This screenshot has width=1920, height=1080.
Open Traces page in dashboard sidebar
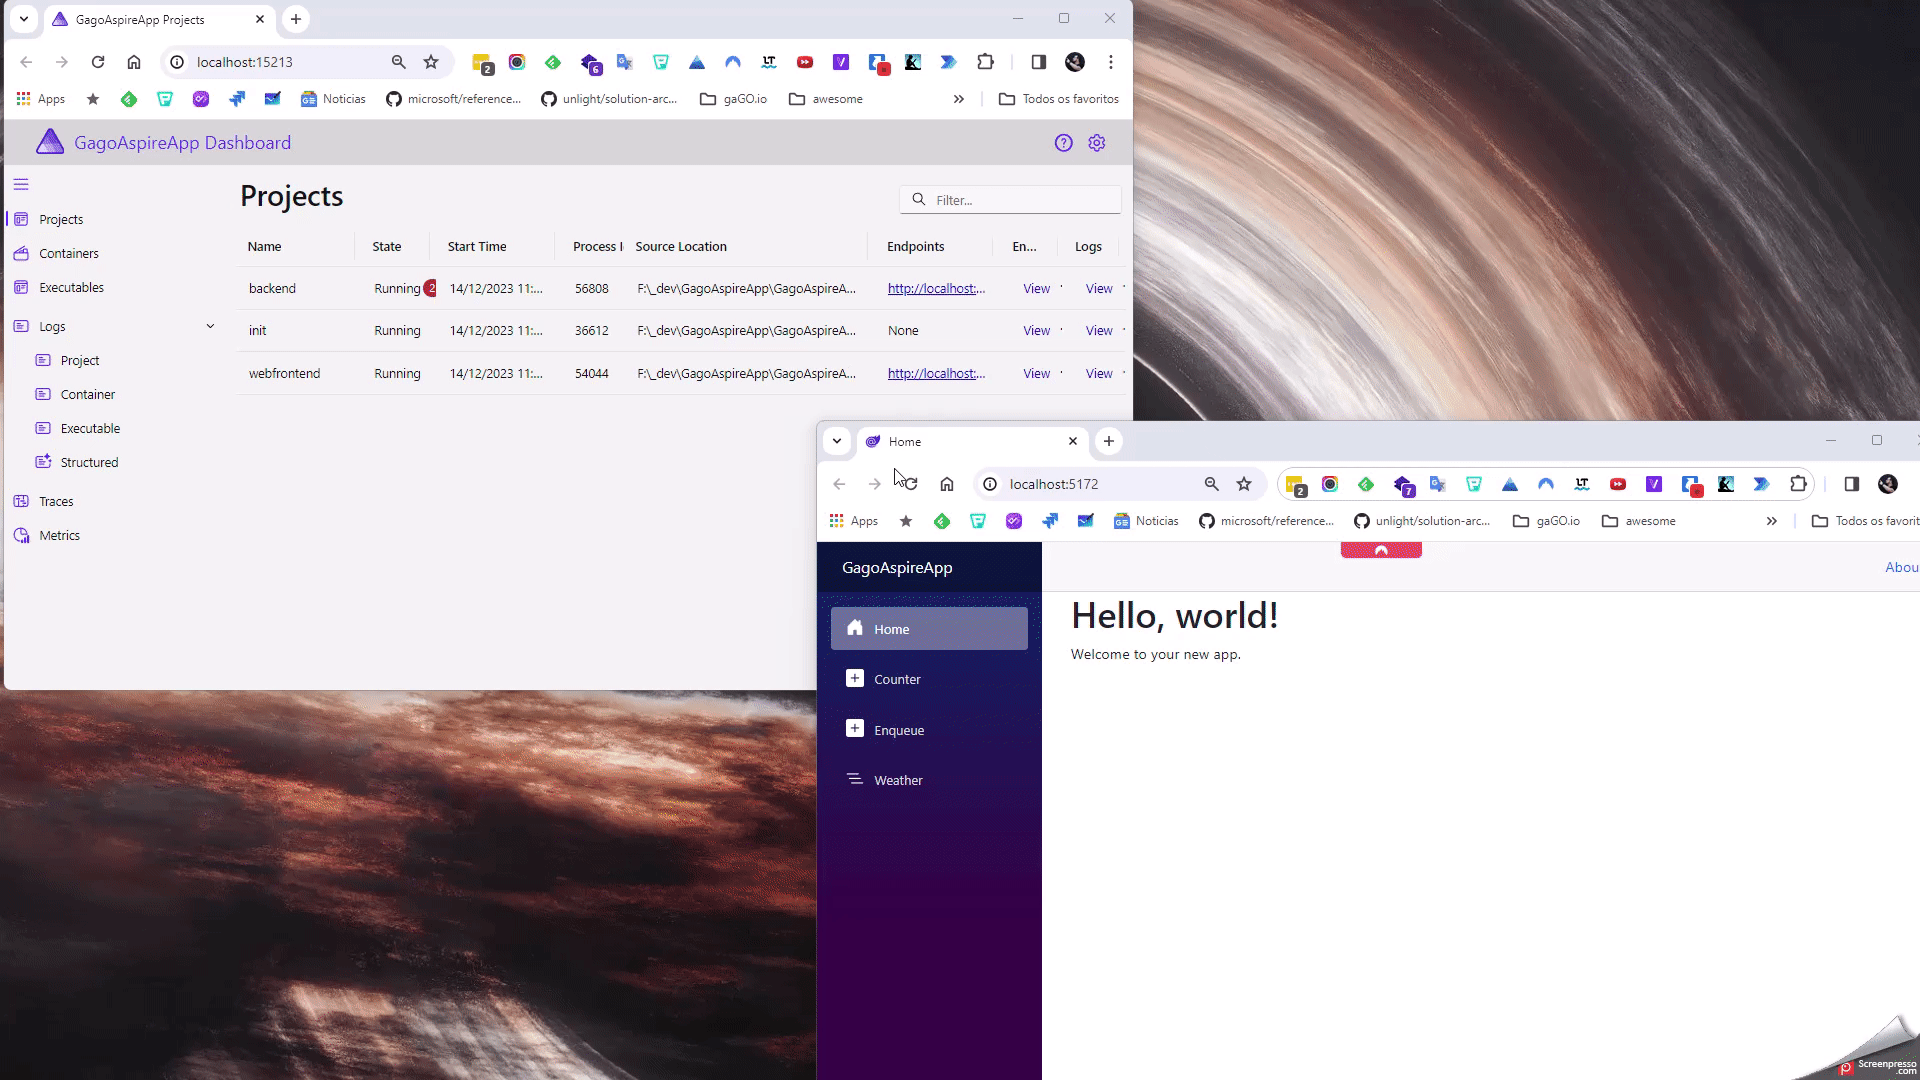click(x=56, y=501)
